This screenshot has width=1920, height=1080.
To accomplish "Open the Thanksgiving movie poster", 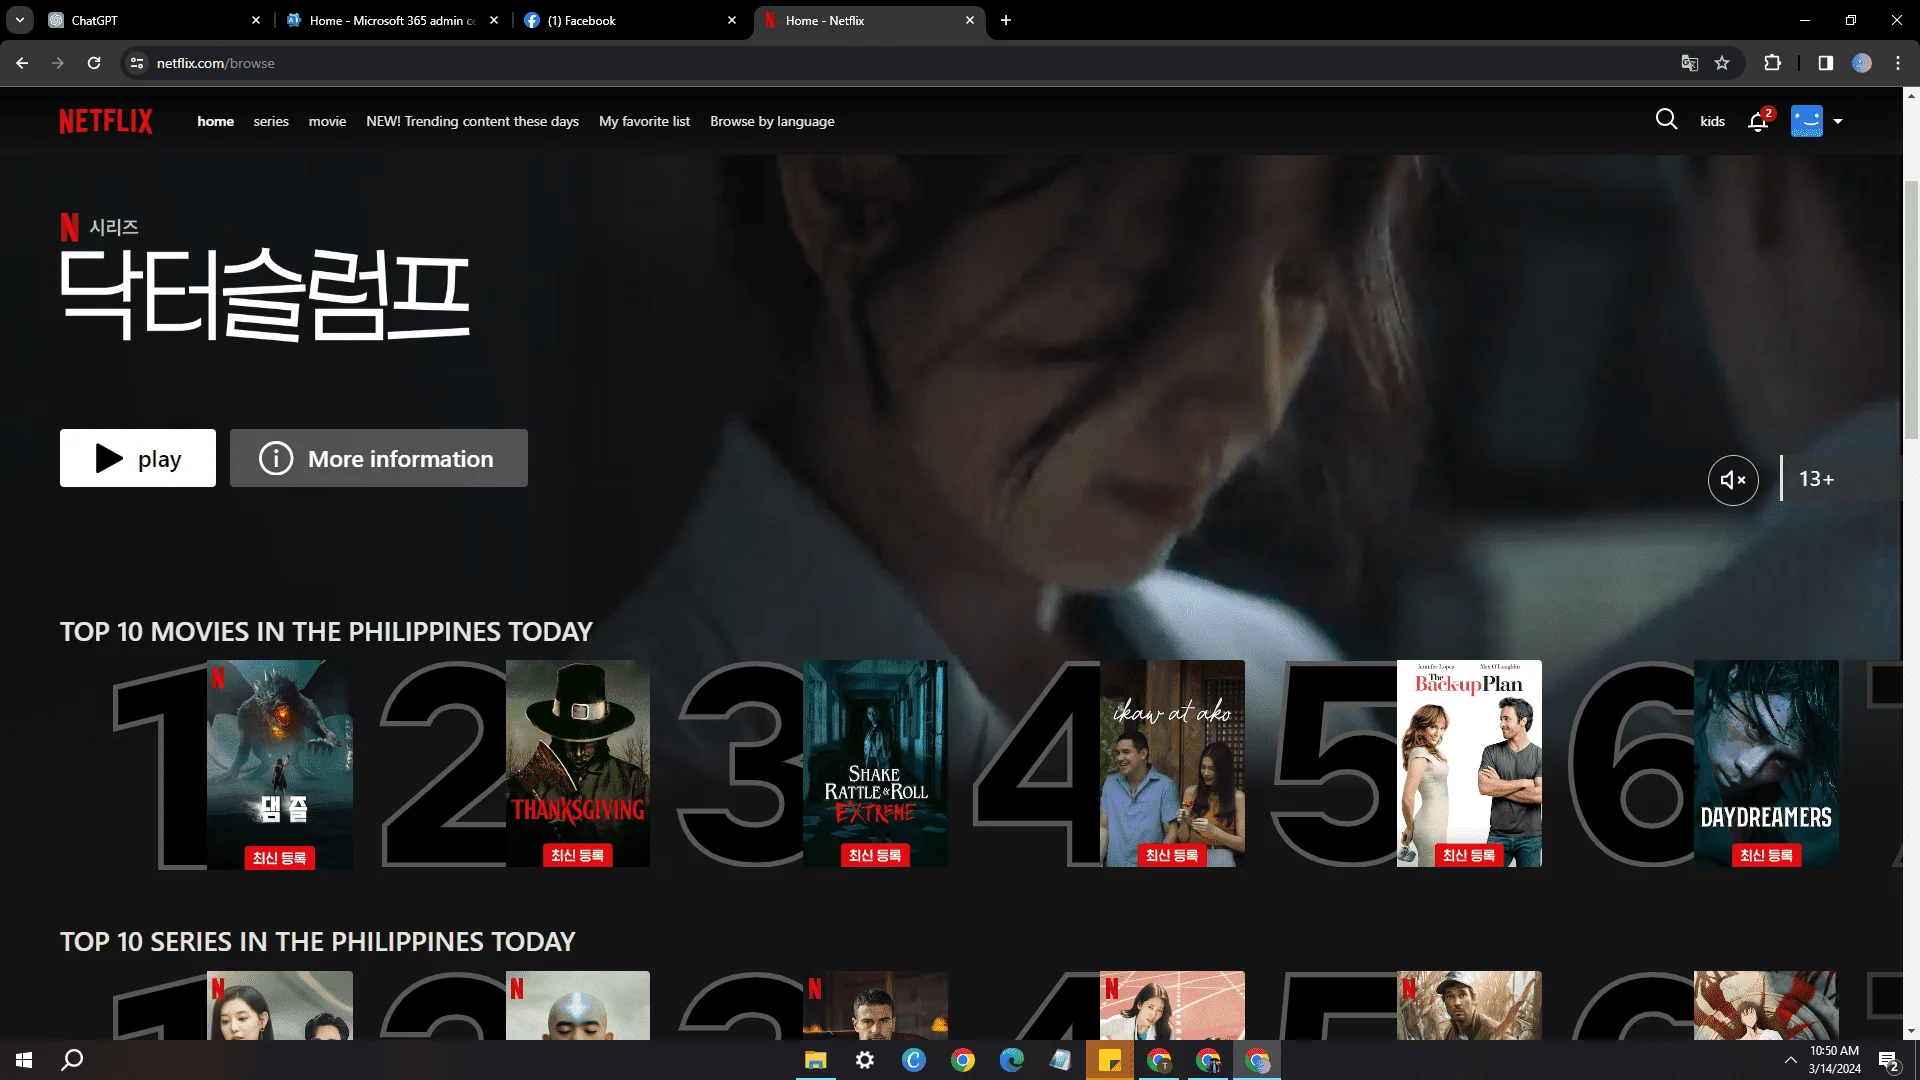I will 578,764.
